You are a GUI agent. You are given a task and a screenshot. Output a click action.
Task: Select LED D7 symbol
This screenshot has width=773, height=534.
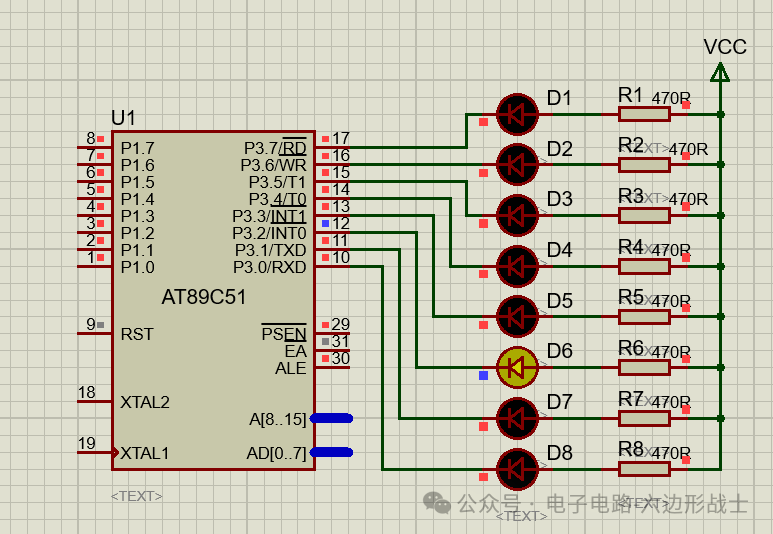click(x=517, y=418)
